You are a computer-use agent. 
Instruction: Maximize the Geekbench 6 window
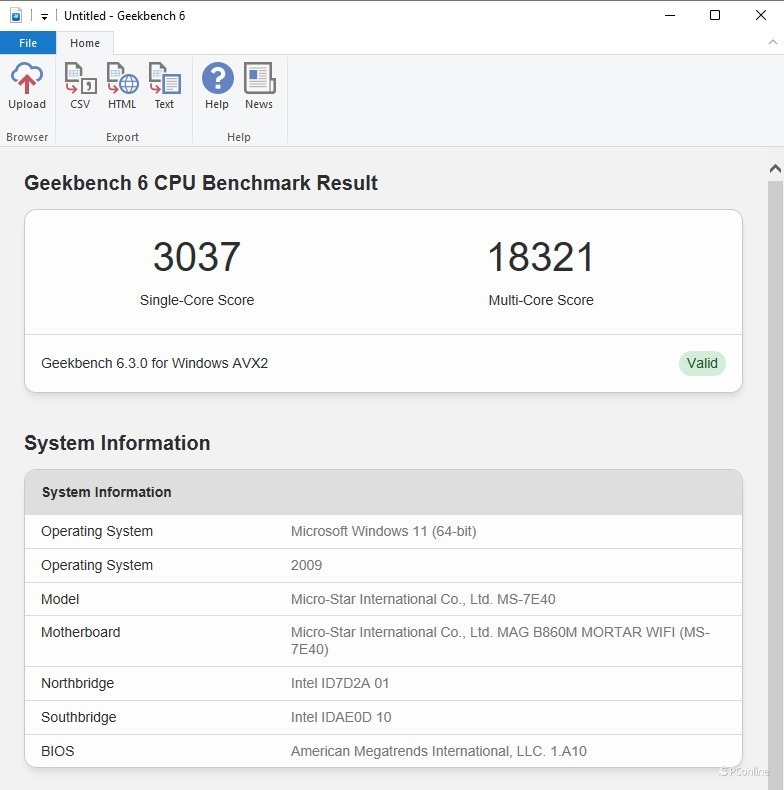coord(714,16)
